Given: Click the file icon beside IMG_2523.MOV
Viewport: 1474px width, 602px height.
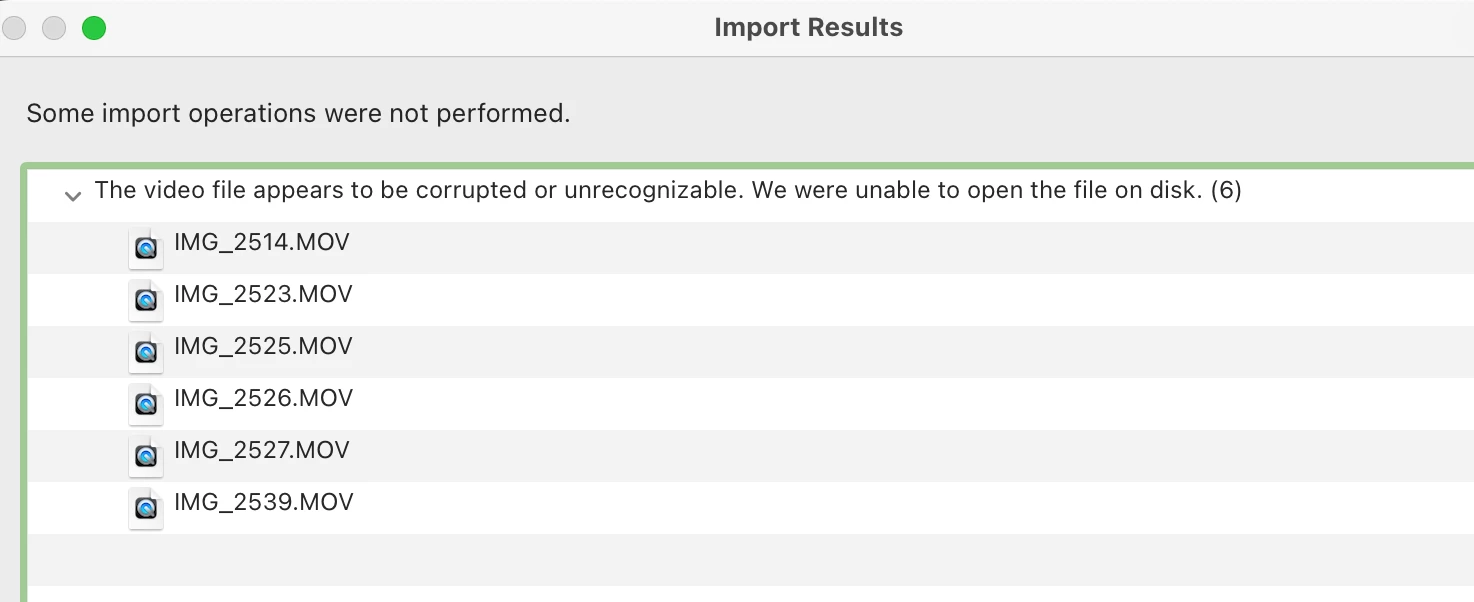Looking at the screenshot, I should click(x=146, y=299).
